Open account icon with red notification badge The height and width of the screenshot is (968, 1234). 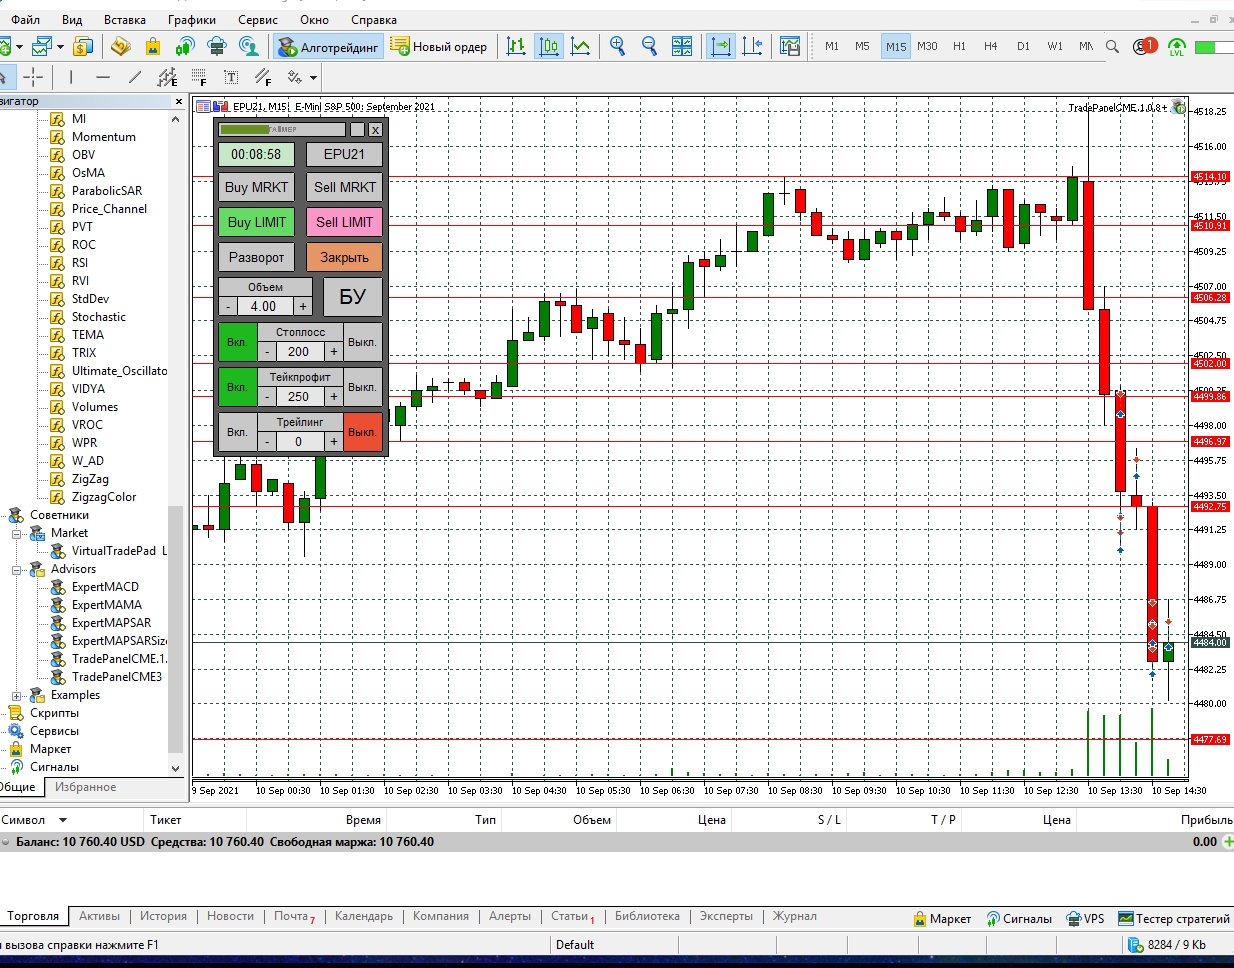pos(1144,46)
